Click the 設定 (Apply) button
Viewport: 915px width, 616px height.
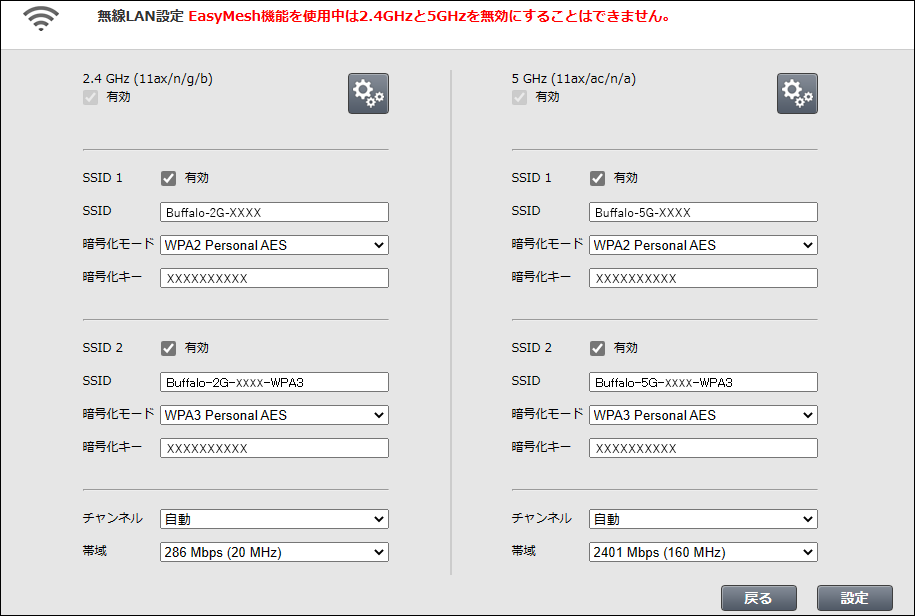[x=855, y=598]
